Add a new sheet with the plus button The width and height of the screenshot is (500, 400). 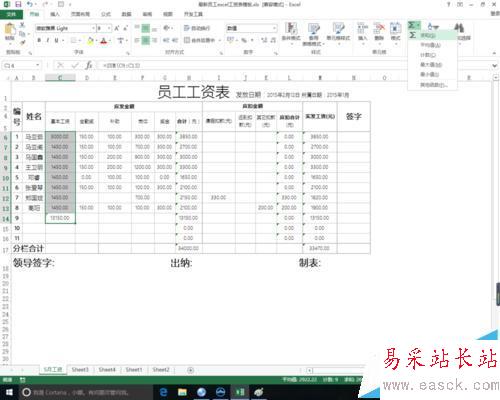[x=190, y=370]
